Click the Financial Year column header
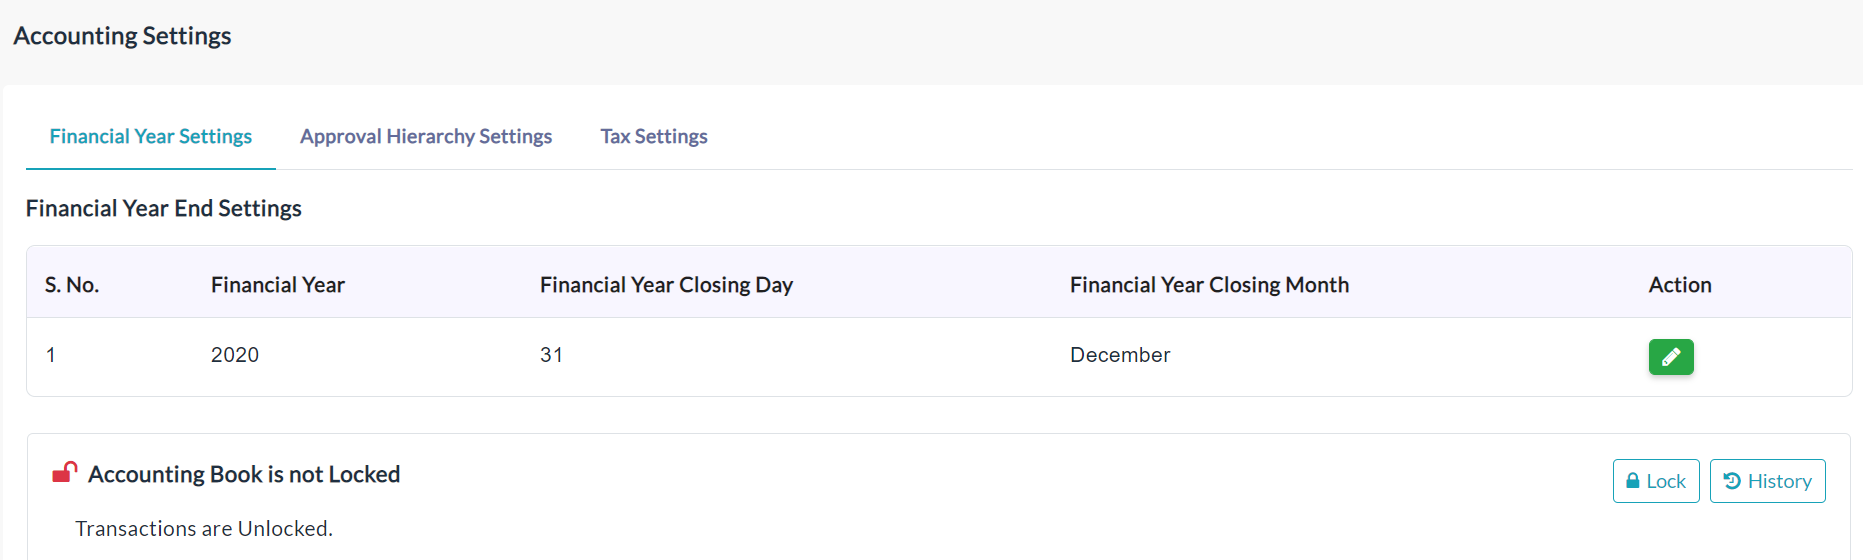 coord(278,285)
